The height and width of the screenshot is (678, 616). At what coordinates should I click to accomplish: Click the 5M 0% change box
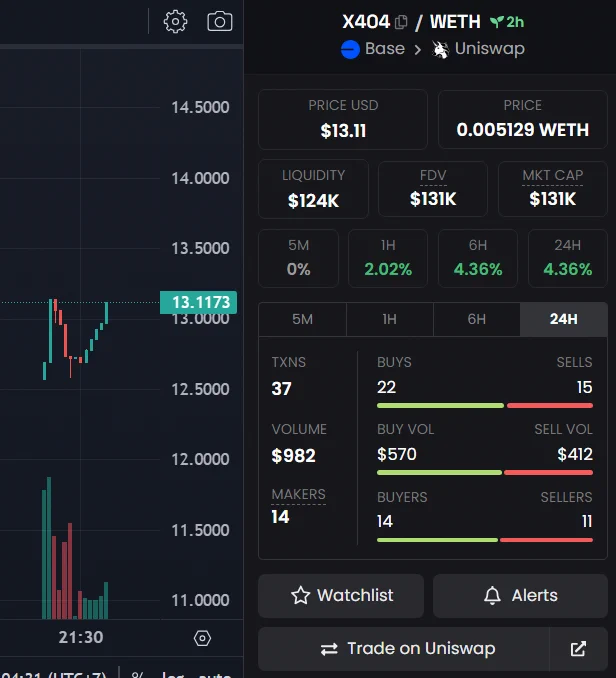coord(298,258)
